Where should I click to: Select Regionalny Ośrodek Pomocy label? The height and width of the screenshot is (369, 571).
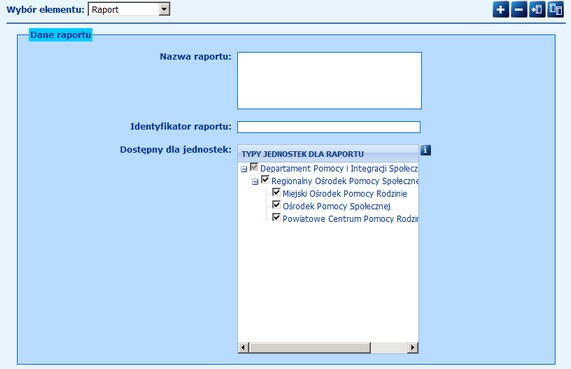pos(345,181)
